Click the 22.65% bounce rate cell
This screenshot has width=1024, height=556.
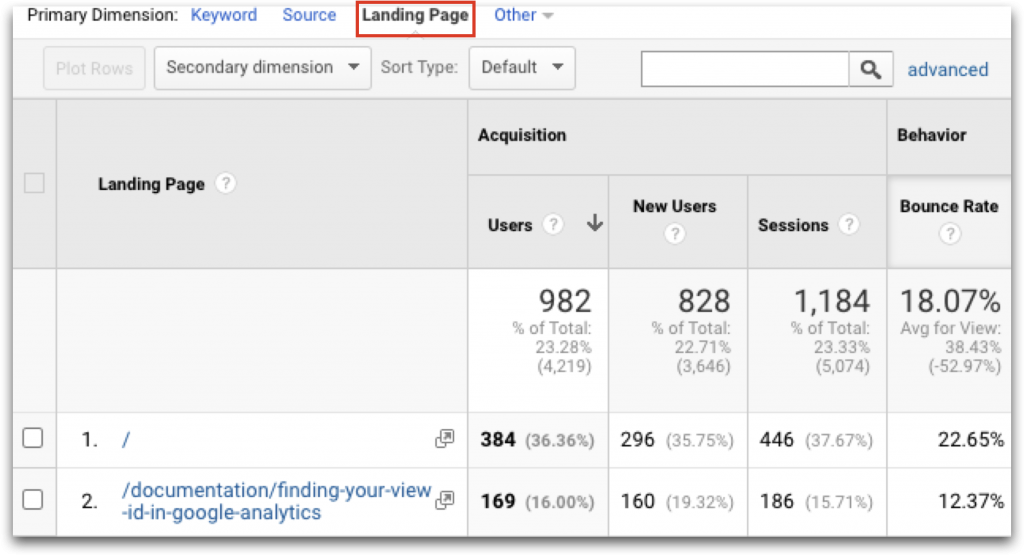click(x=970, y=440)
